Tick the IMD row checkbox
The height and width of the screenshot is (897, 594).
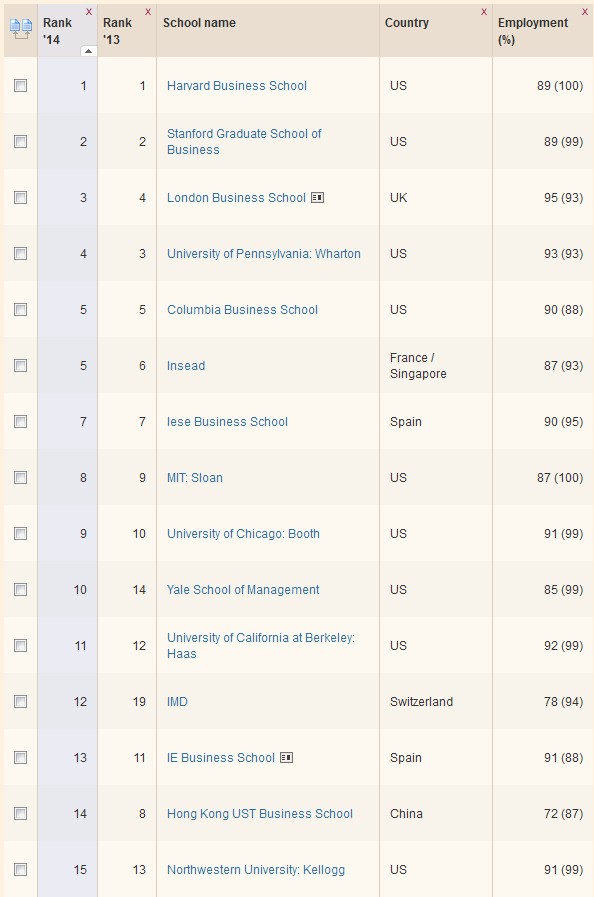point(18,702)
